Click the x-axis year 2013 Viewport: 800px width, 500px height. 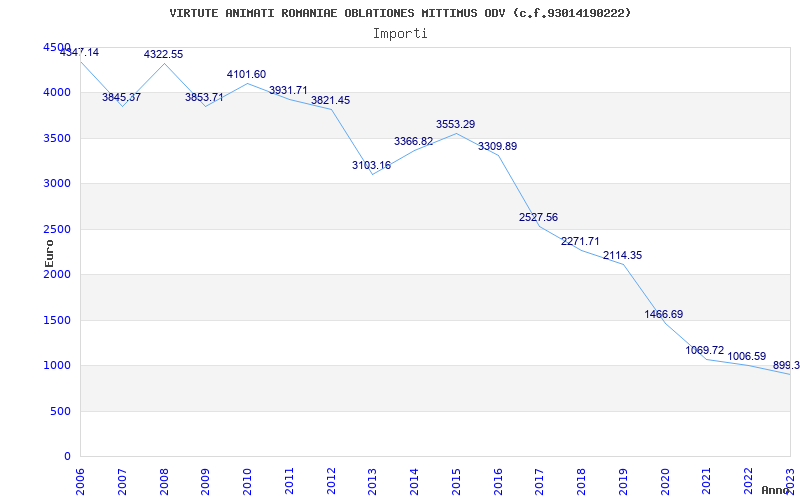pyautogui.click(x=372, y=482)
